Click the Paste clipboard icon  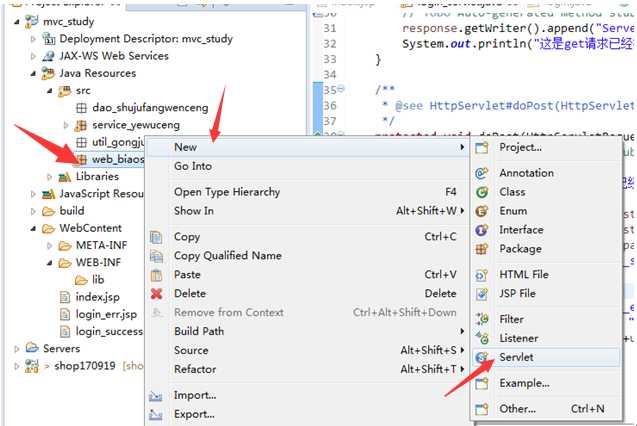(x=156, y=275)
